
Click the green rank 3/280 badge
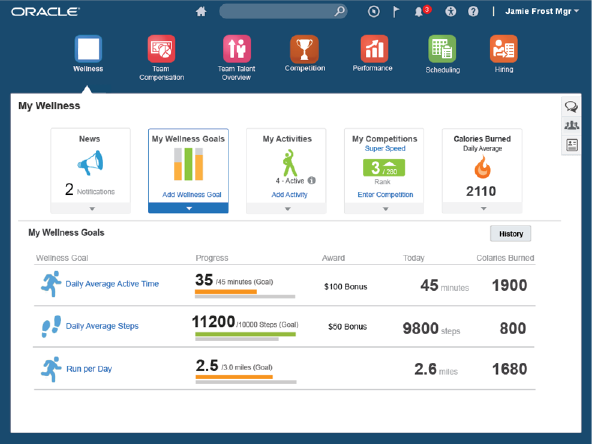pos(384,168)
